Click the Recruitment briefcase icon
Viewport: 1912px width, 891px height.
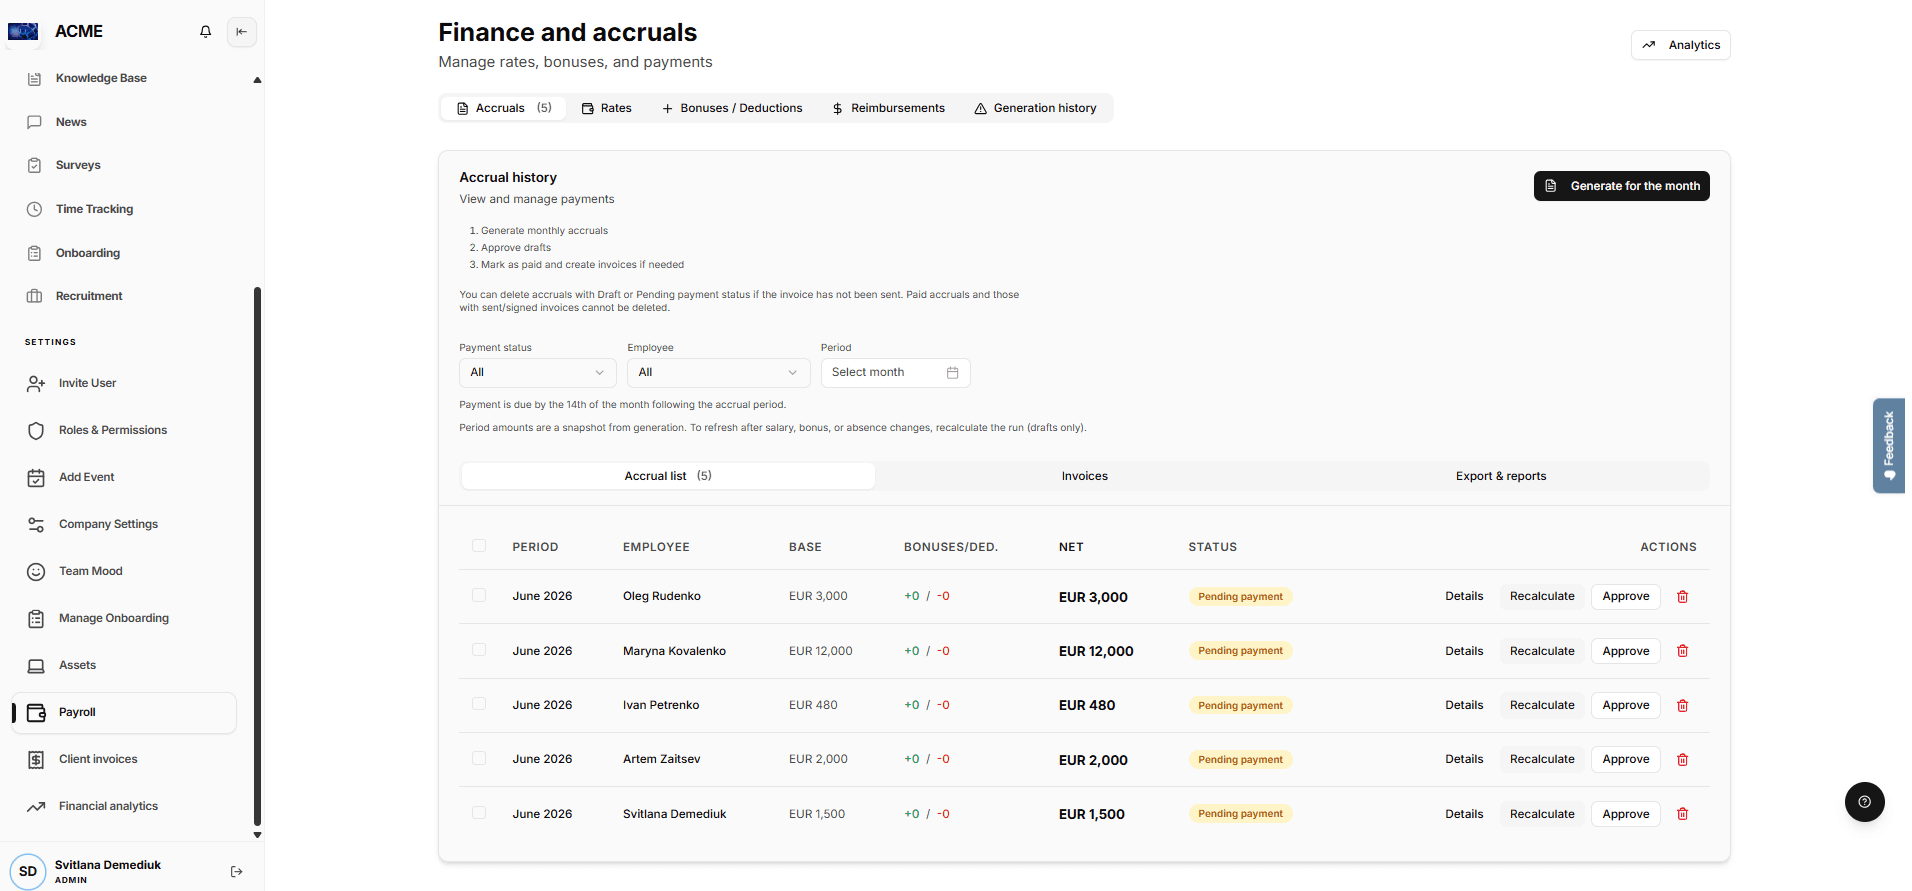point(34,296)
